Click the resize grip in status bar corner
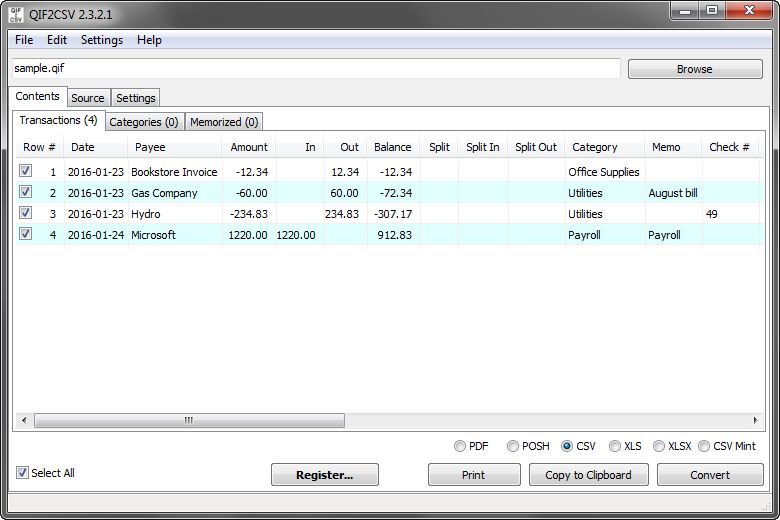 (x=766, y=506)
